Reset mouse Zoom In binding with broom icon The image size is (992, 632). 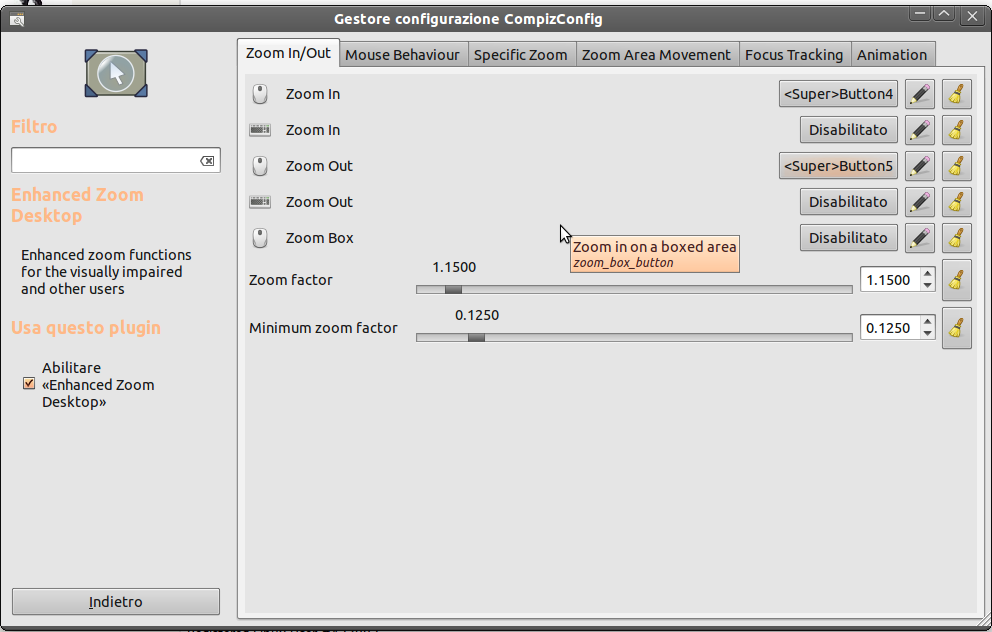957,94
